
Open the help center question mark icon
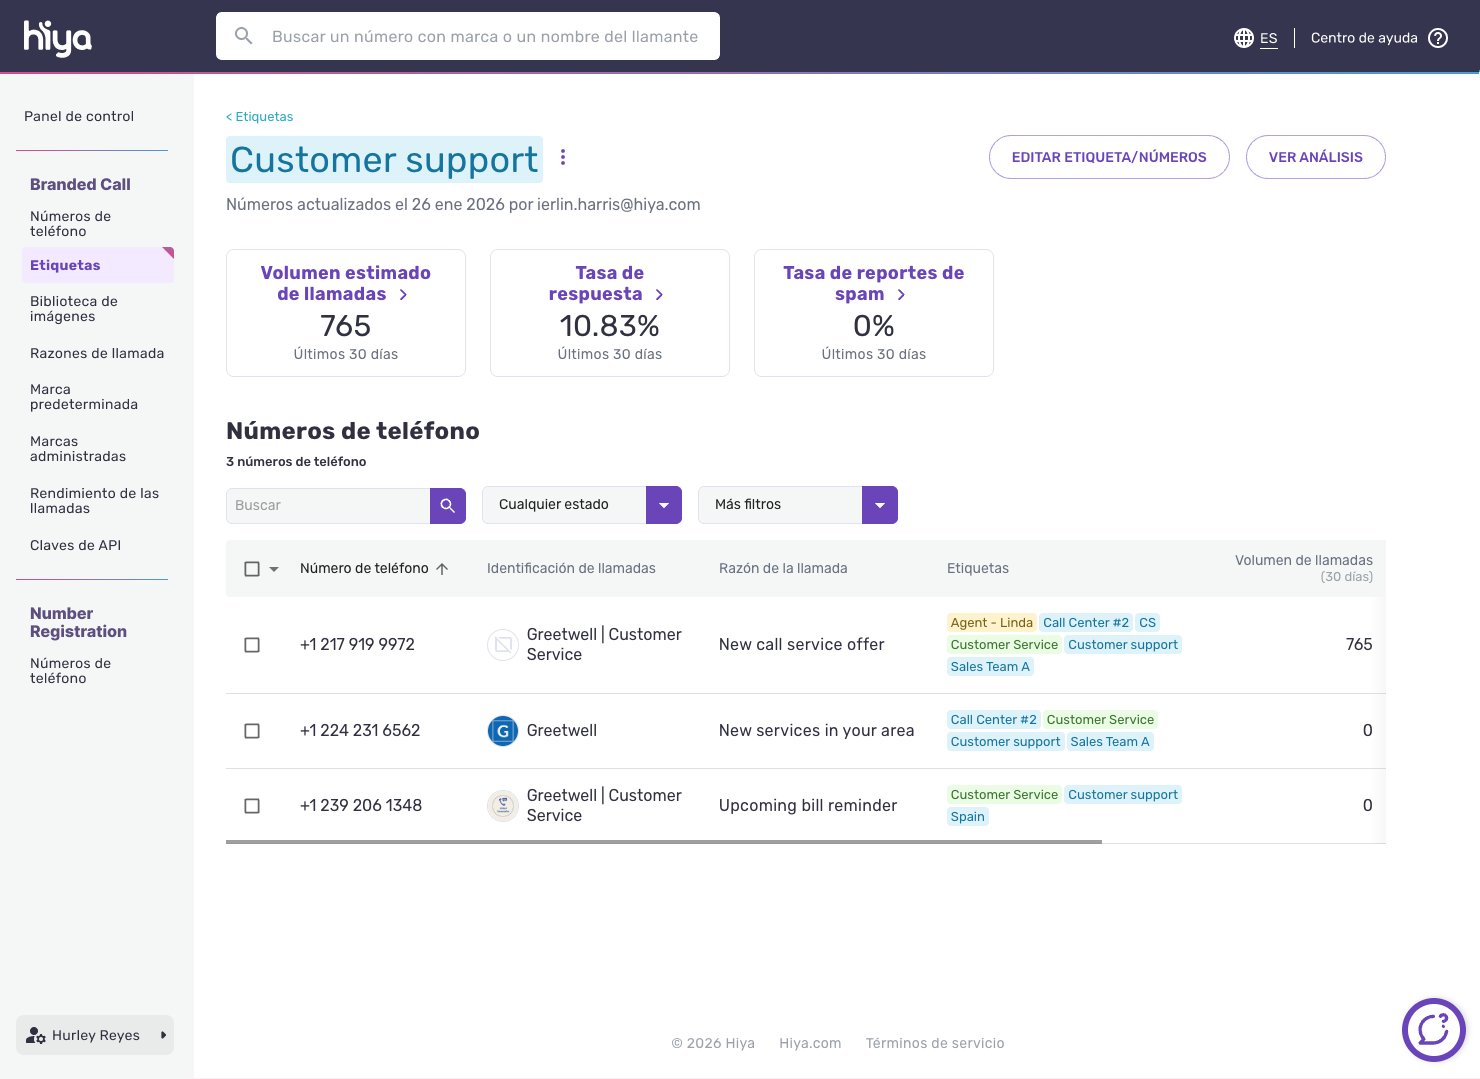pos(1437,38)
